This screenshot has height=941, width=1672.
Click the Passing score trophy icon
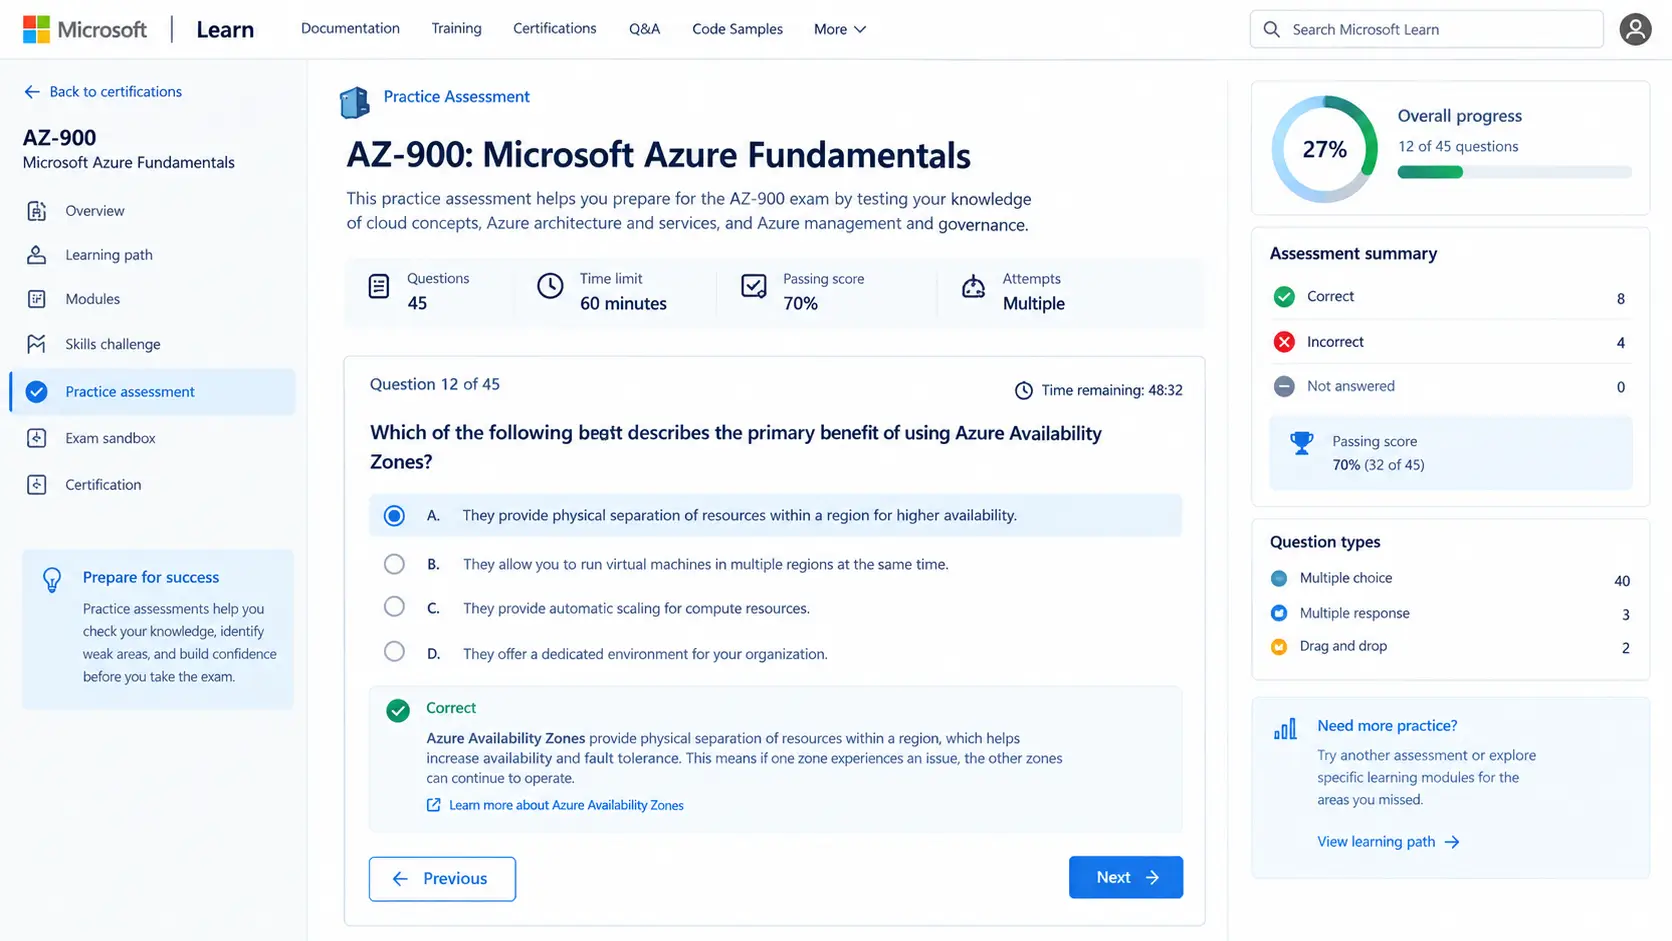[1302, 443]
